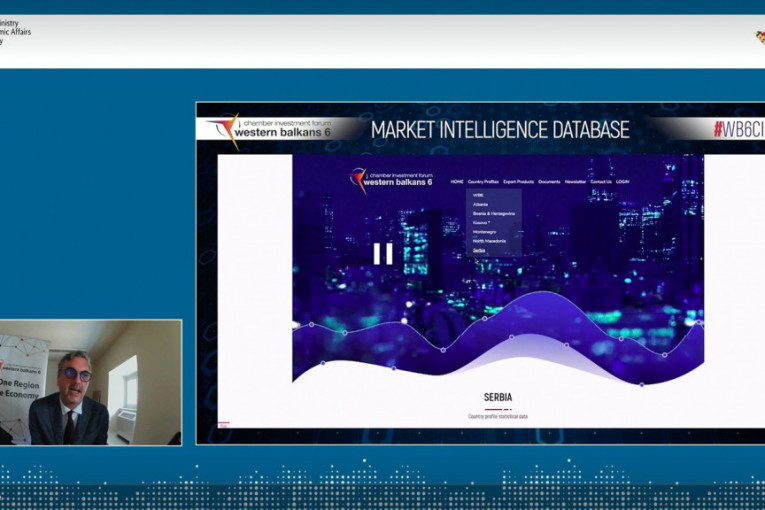Click Contact Us in the navbar
The height and width of the screenshot is (510, 765).
tap(601, 182)
